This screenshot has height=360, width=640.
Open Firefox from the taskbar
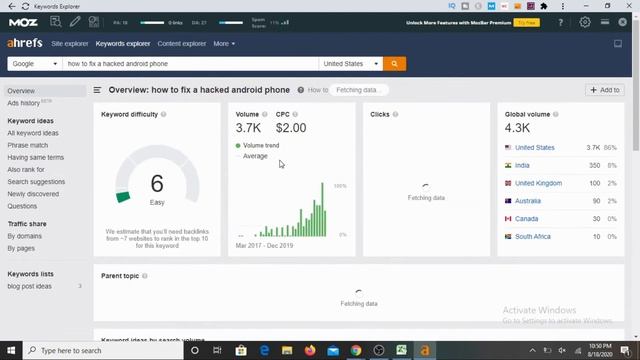coord(310,350)
